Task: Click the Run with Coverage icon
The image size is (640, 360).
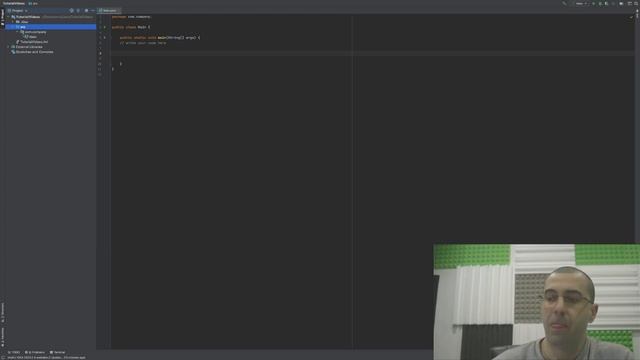Action: pyautogui.click(x=606, y=4)
